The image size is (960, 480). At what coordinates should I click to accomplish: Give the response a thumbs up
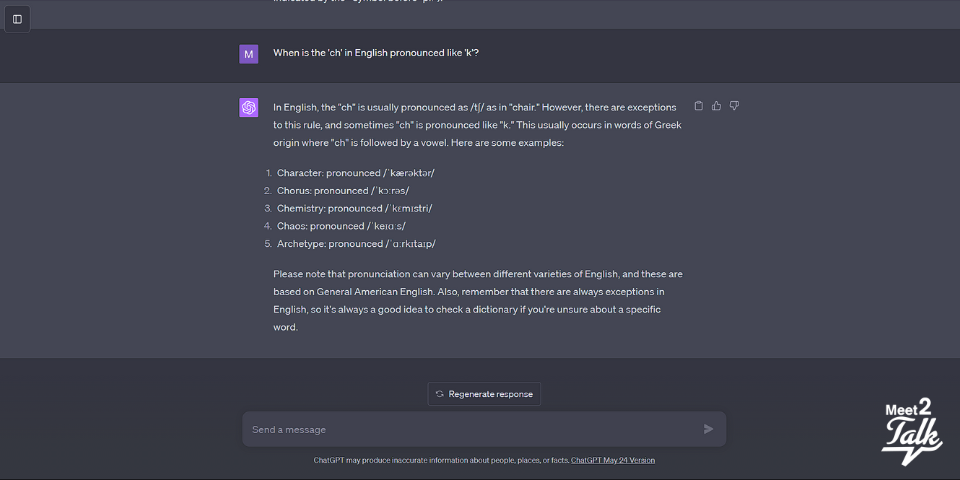[716, 106]
